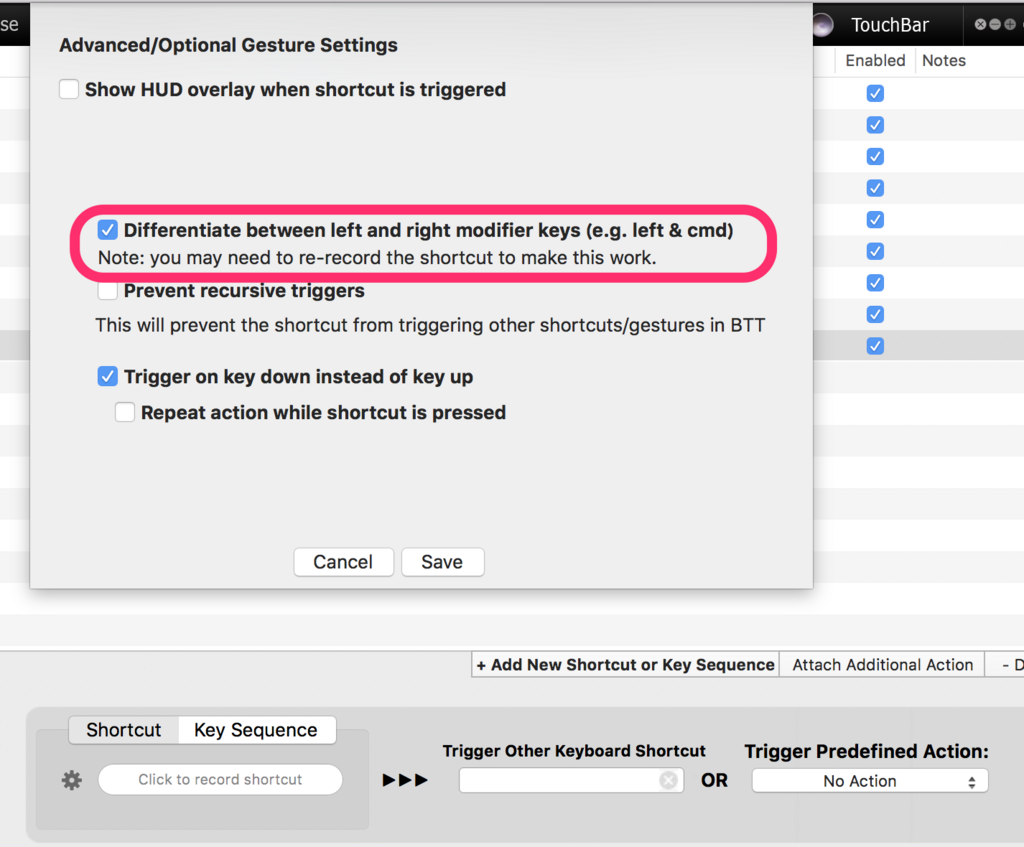Uncheck Trigger on key down instead of key up

108,376
